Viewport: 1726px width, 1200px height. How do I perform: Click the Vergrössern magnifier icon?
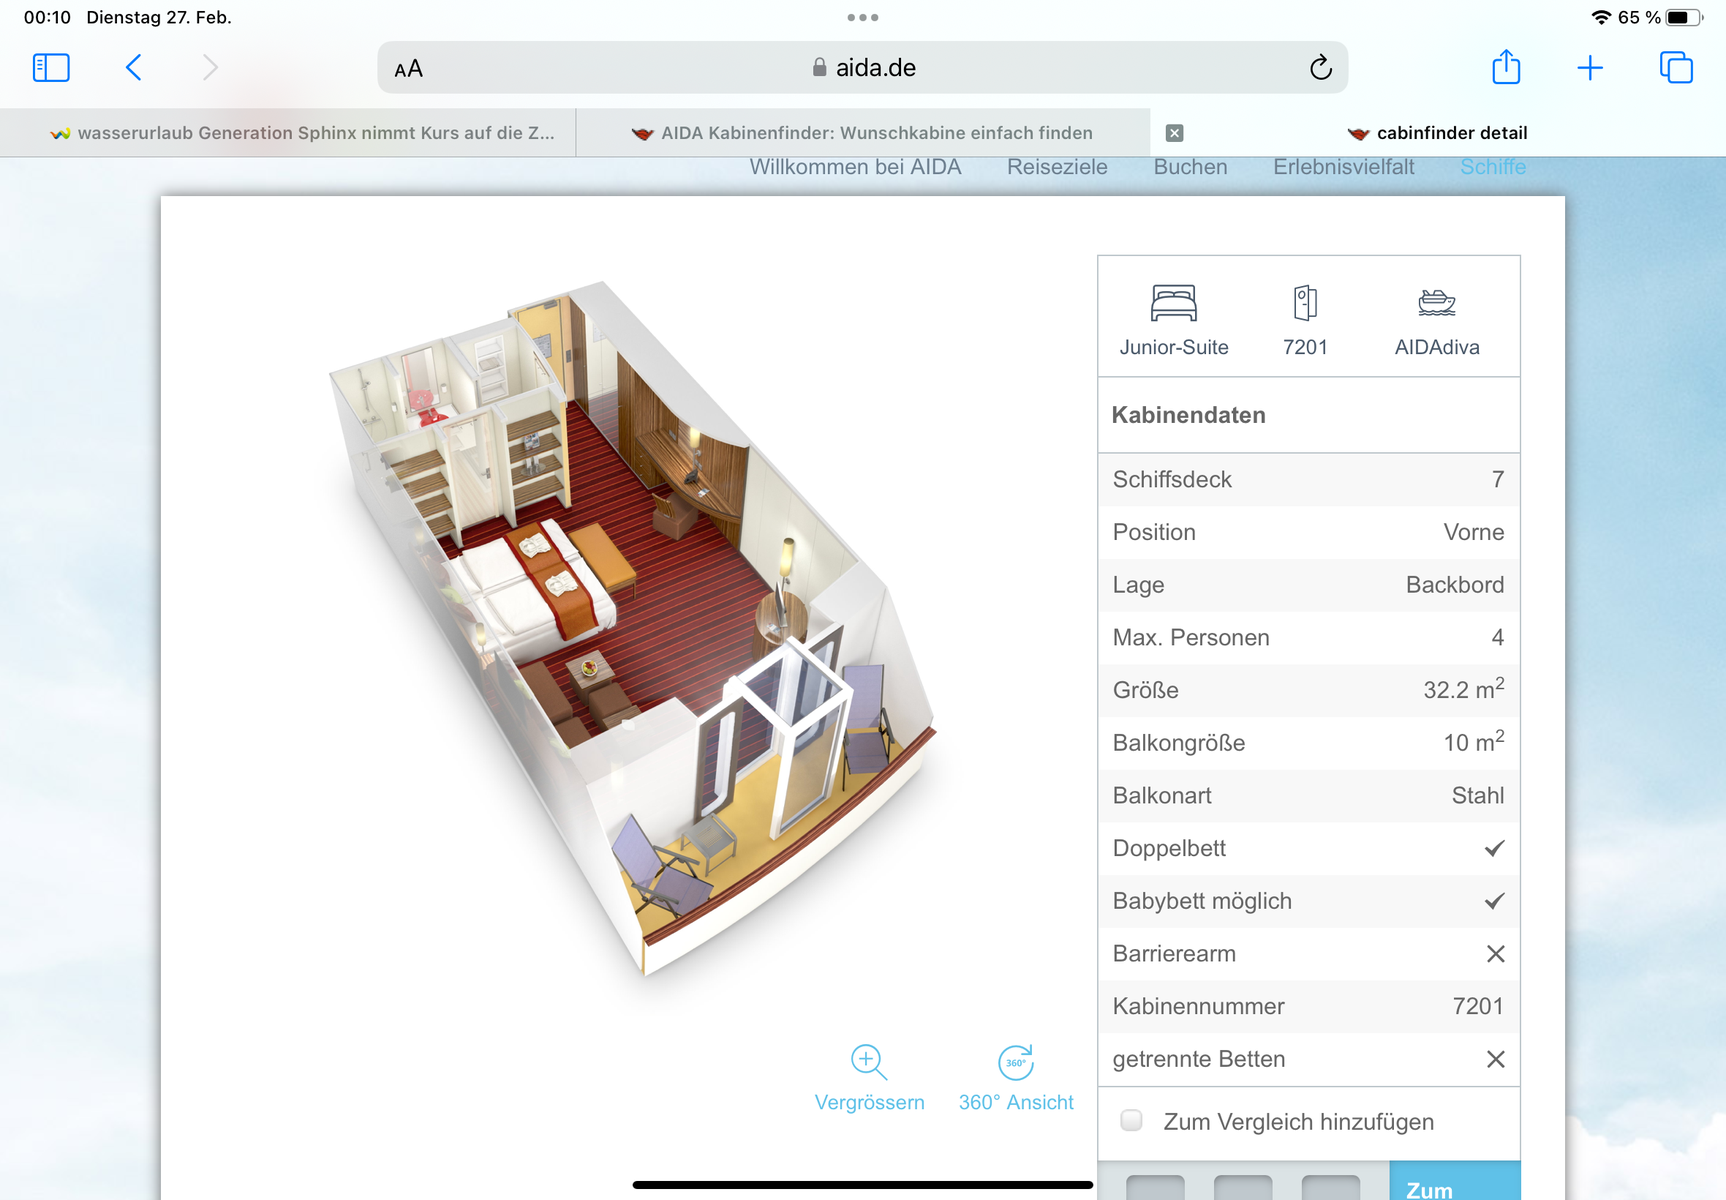click(868, 1062)
